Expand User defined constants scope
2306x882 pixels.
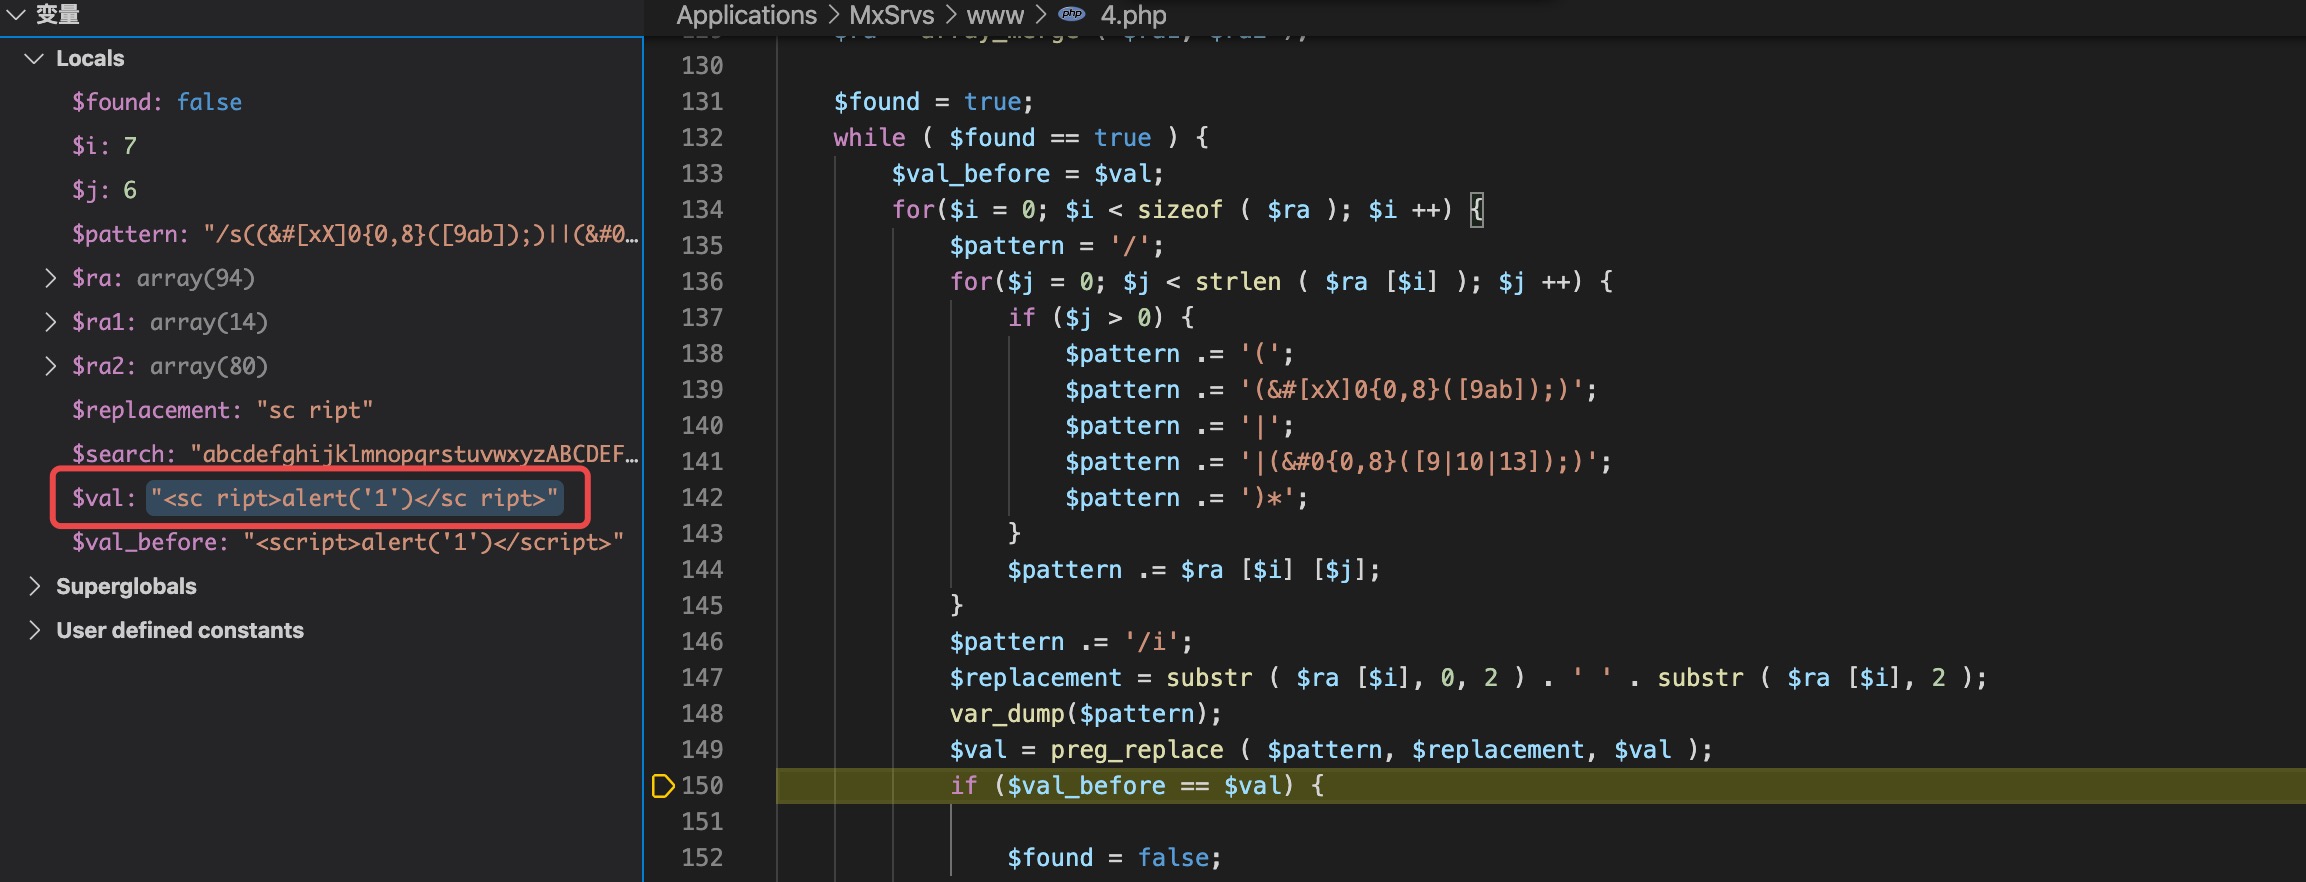pyautogui.click(x=34, y=630)
